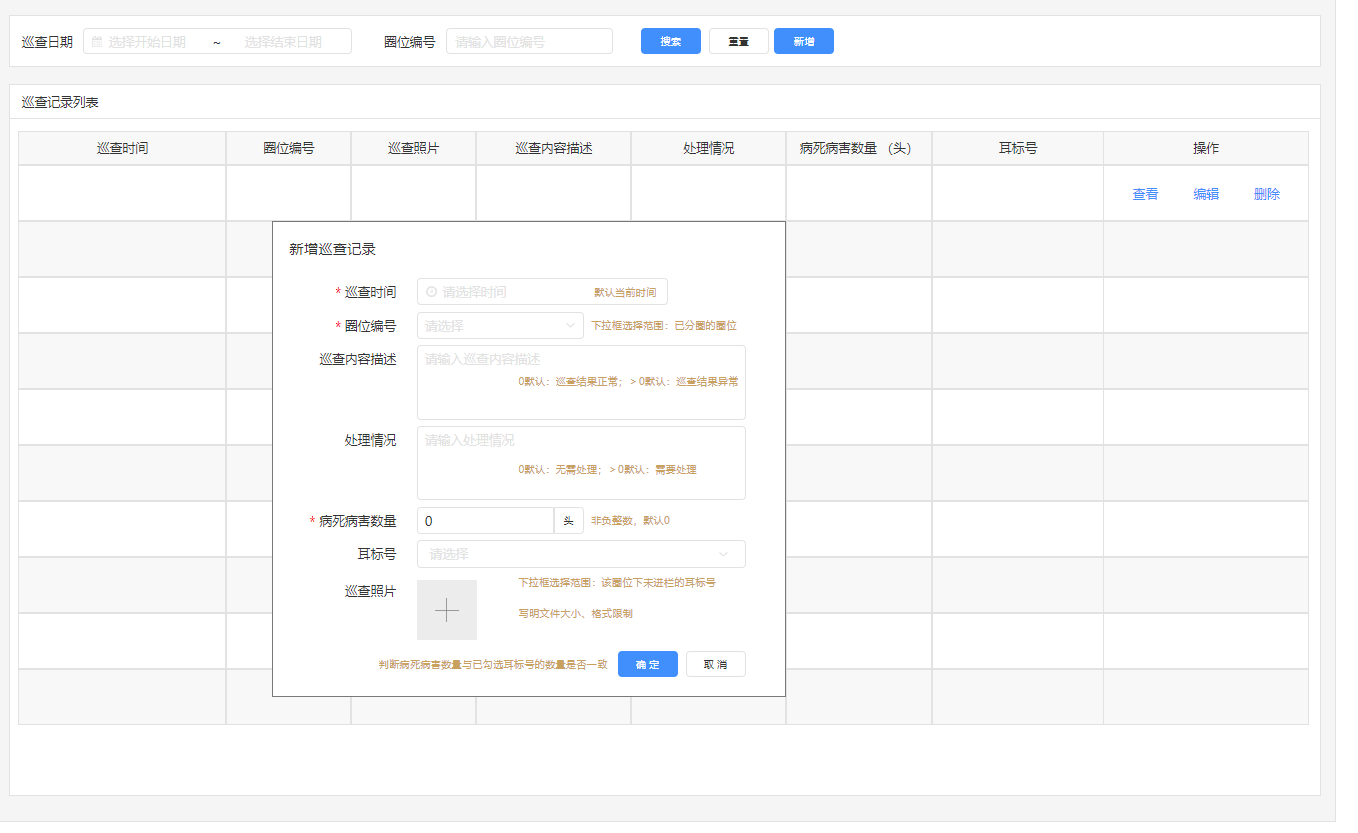This screenshot has height=833, width=1358.
Task: Click the 病死病害数量（头）column header
Action: pos(859,148)
